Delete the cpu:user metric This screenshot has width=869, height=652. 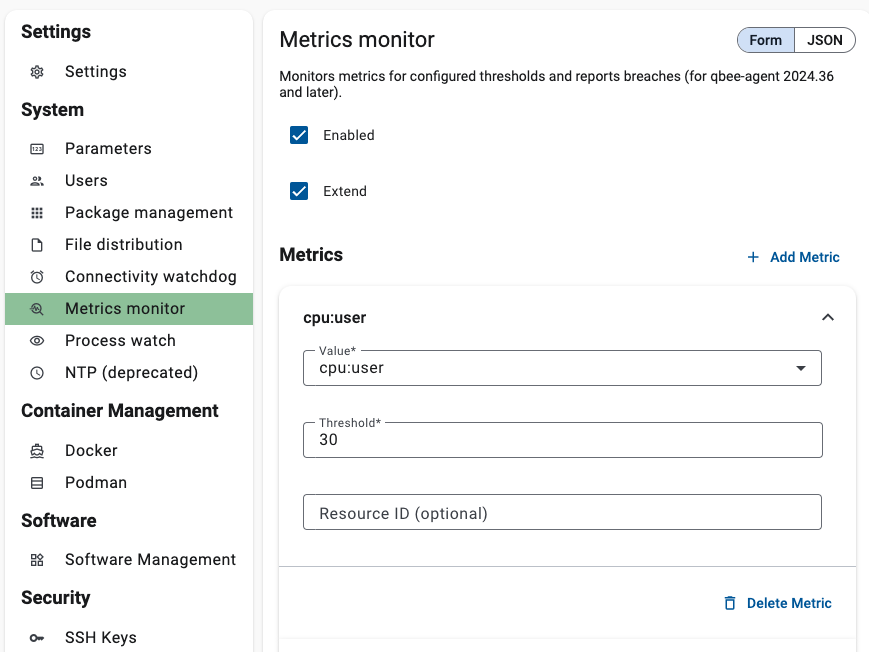coord(778,603)
